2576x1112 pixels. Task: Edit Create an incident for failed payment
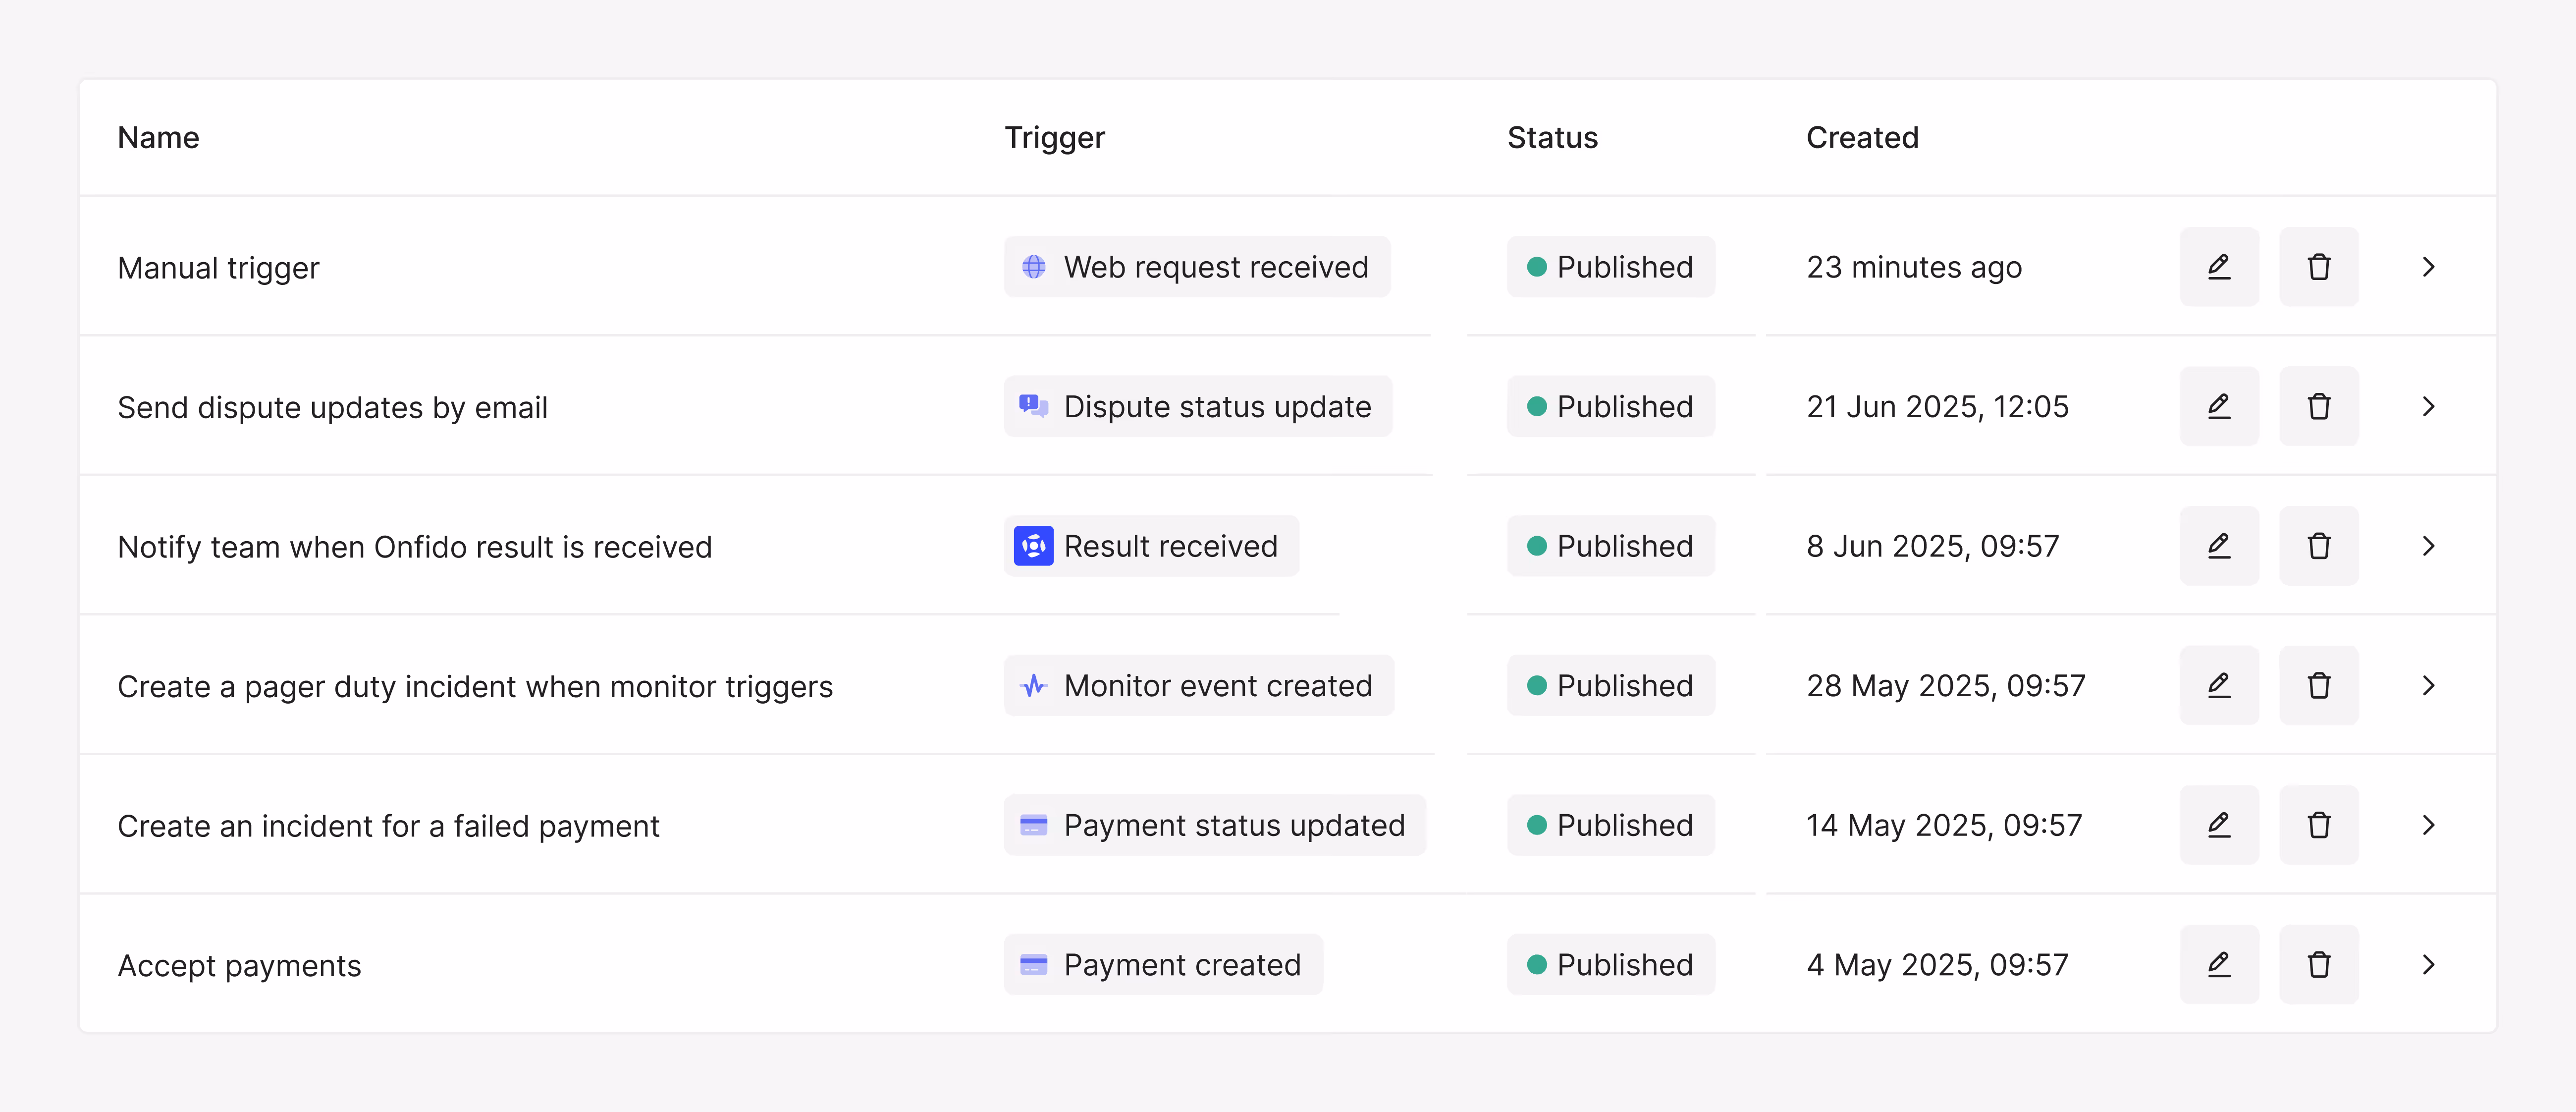(2219, 825)
